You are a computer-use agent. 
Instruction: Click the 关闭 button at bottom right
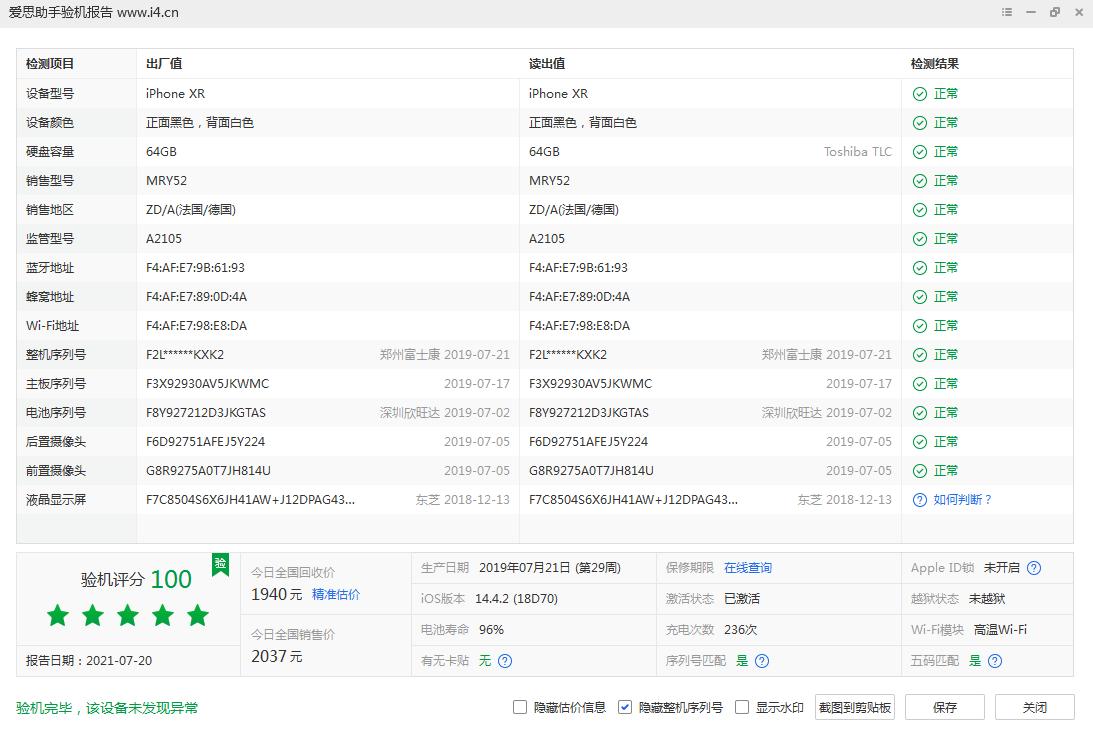tap(1035, 707)
